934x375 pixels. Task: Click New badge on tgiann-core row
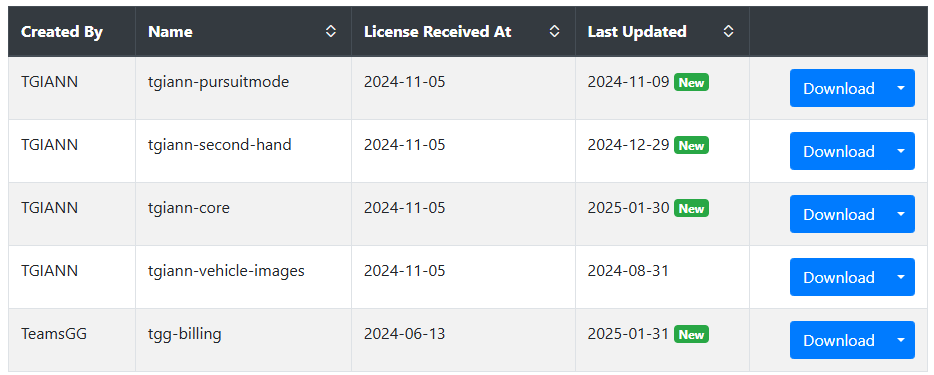point(692,209)
